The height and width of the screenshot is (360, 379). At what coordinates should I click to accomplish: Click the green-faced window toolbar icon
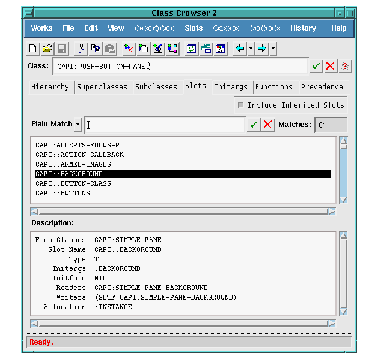click(x=191, y=49)
